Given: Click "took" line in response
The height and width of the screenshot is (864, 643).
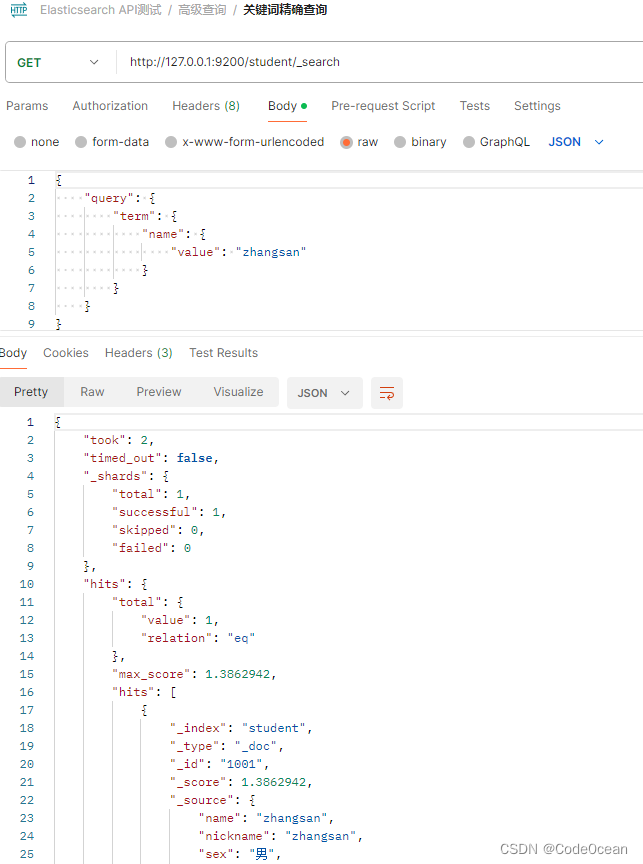Looking at the screenshot, I should click(118, 440).
